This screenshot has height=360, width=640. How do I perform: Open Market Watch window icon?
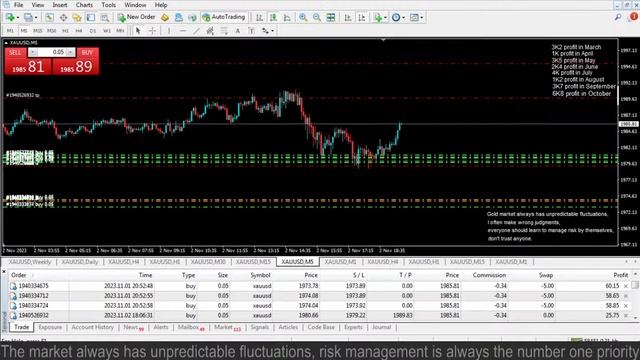[49, 18]
